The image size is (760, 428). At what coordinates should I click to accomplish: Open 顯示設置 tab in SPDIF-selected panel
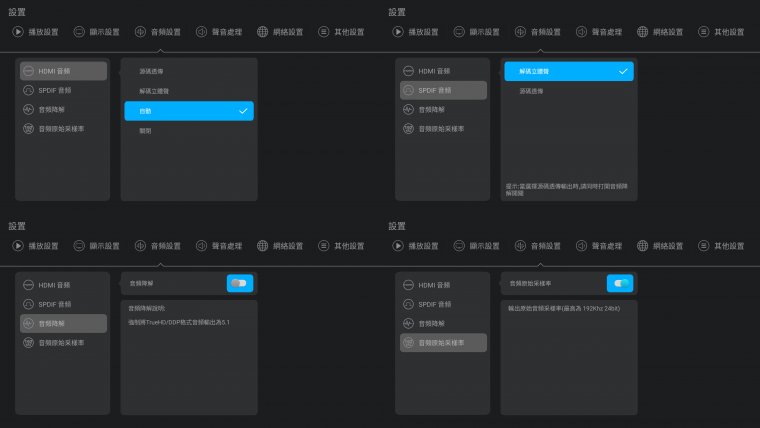(476, 32)
